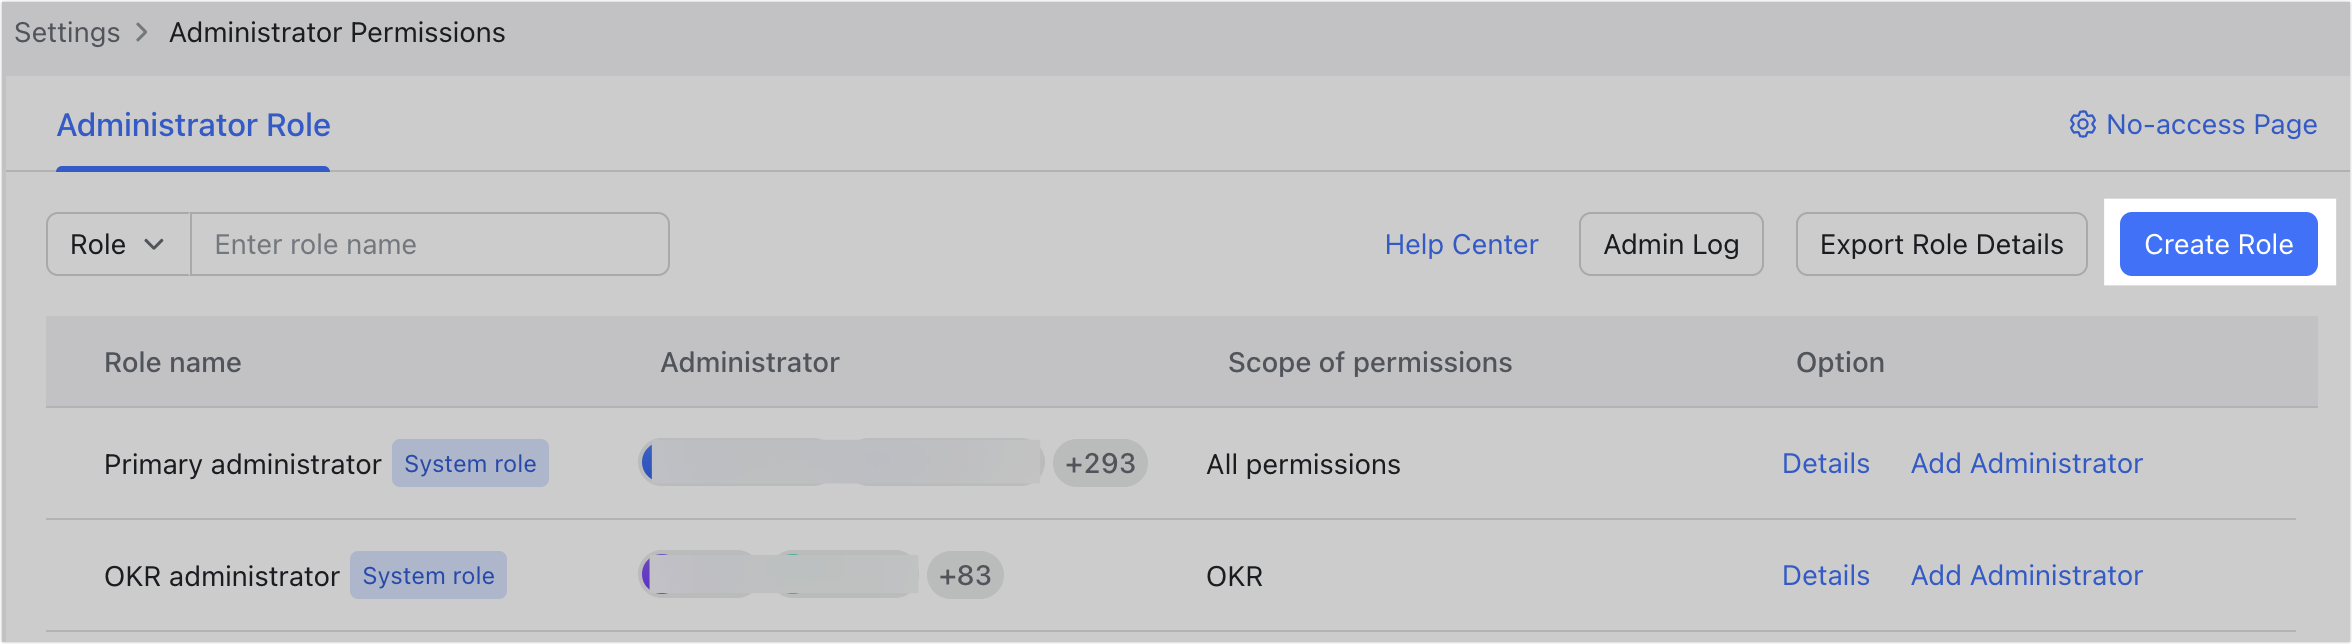The width and height of the screenshot is (2352, 644).
Task: Select the System role badge for OKR administrator
Action: pos(428,575)
